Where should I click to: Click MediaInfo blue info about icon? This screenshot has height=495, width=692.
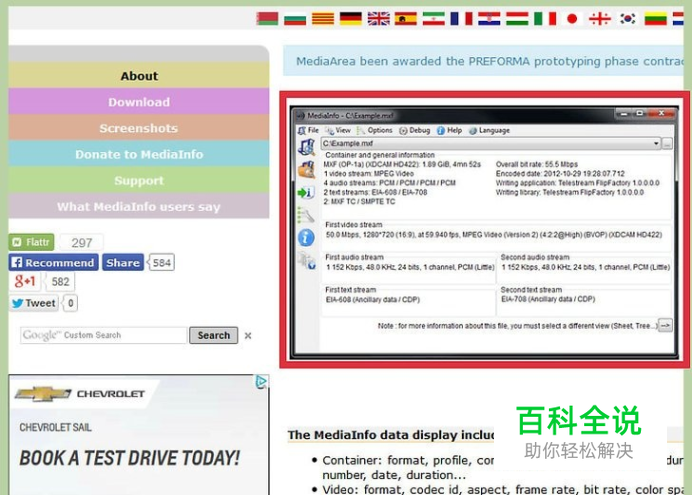[306, 238]
